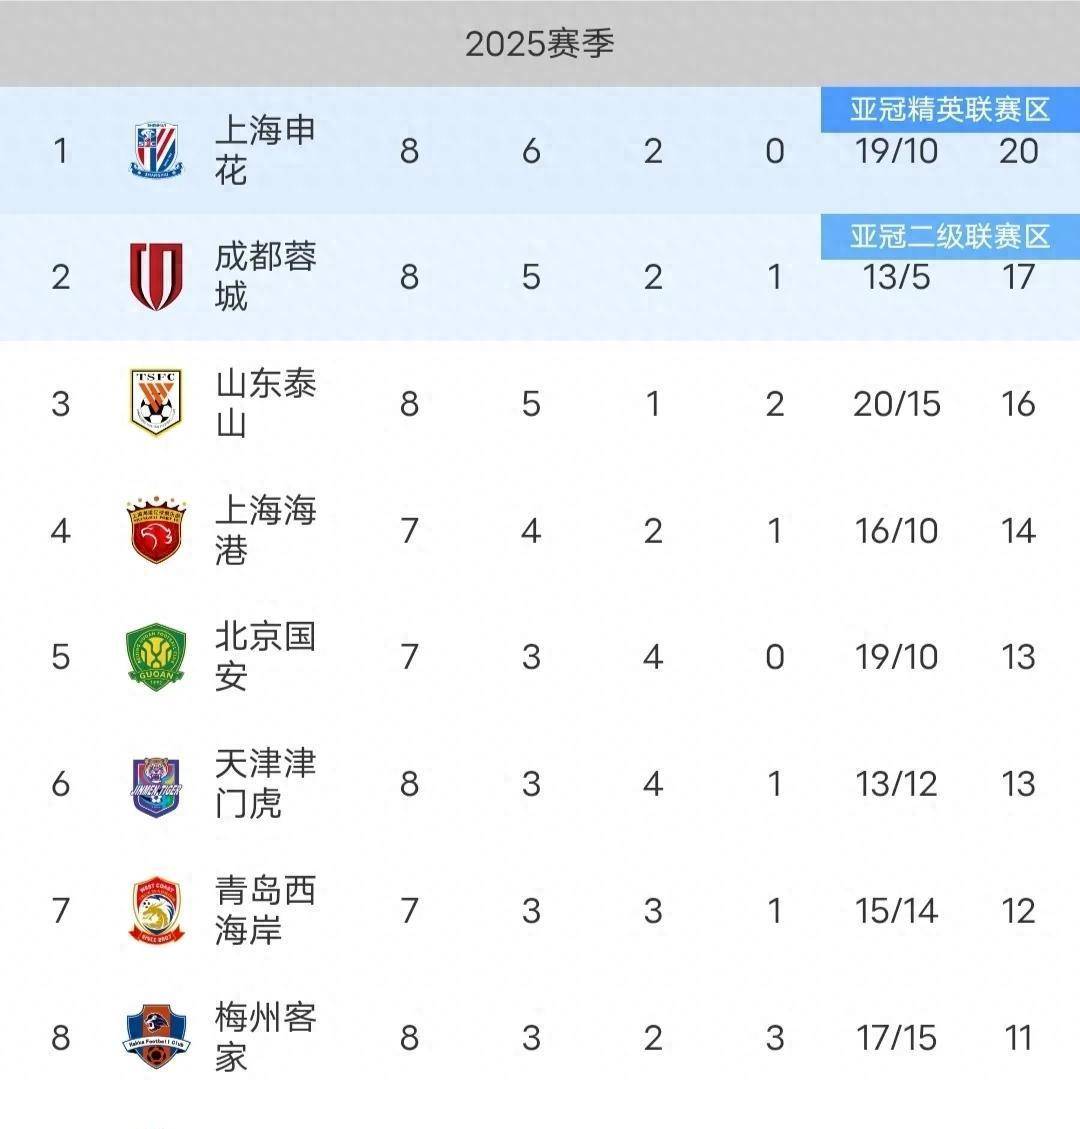Tap team name 青岛西海岸
The height and width of the screenshot is (1129, 1080).
265,911
